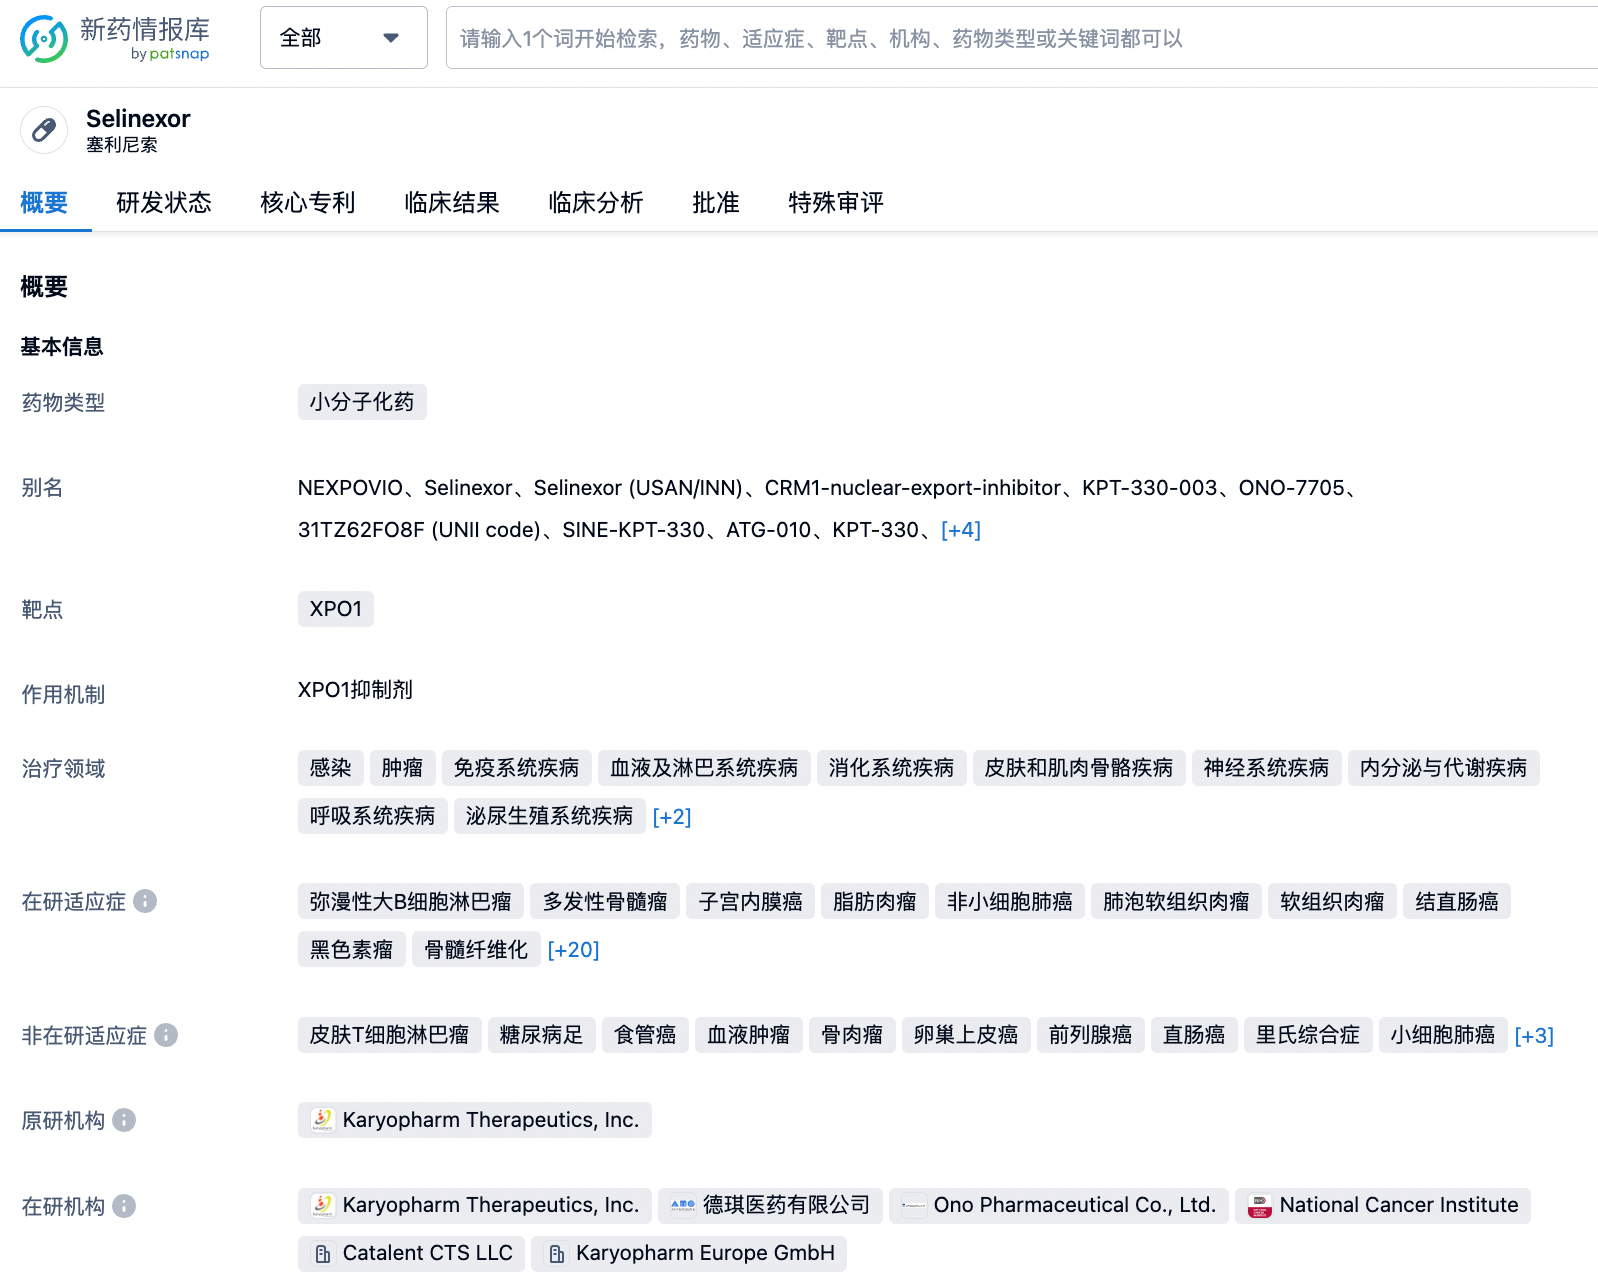Image resolution: width=1598 pixels, height=1288 pixels.
Task: Click the 糖尿病足 inactive indication tag
Action: pos(542,1035)
